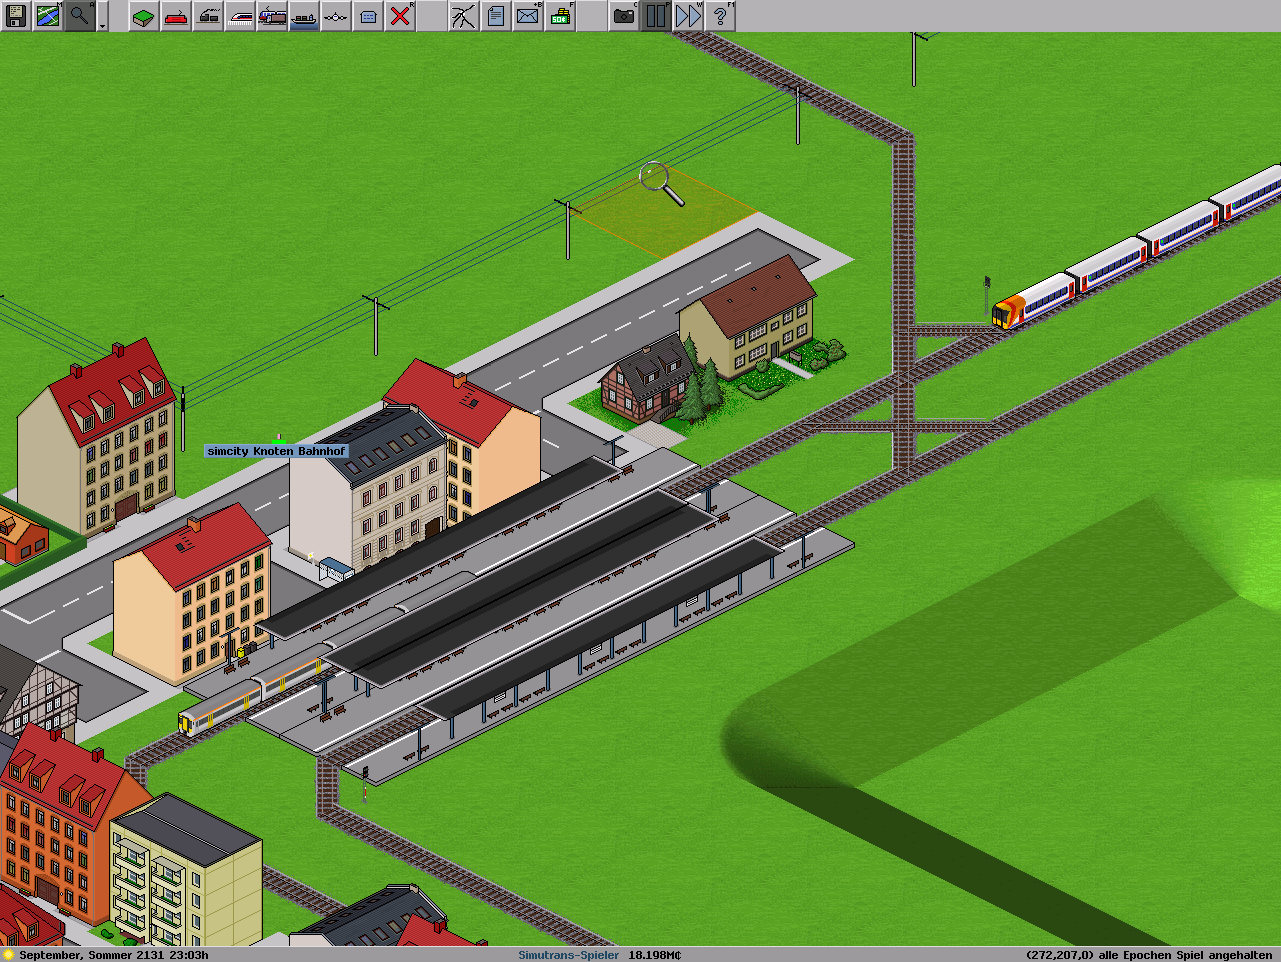Screen dimensions: 1281x962
Task: Open the line management network icon
Action: [464, 16]
